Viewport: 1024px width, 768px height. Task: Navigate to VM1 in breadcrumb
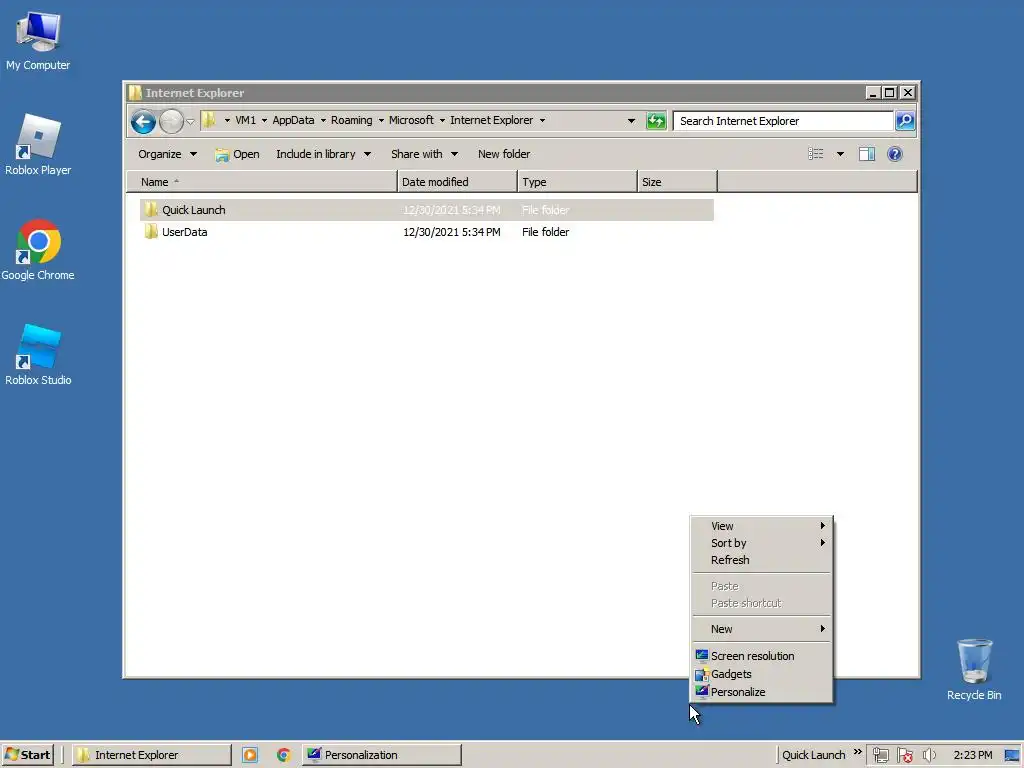point(246,120)
